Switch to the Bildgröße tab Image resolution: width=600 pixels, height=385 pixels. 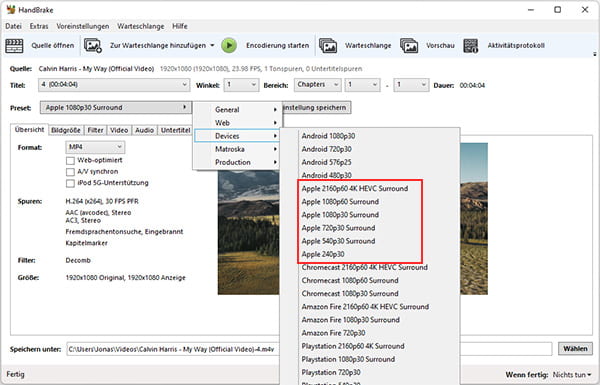[66, 130]
